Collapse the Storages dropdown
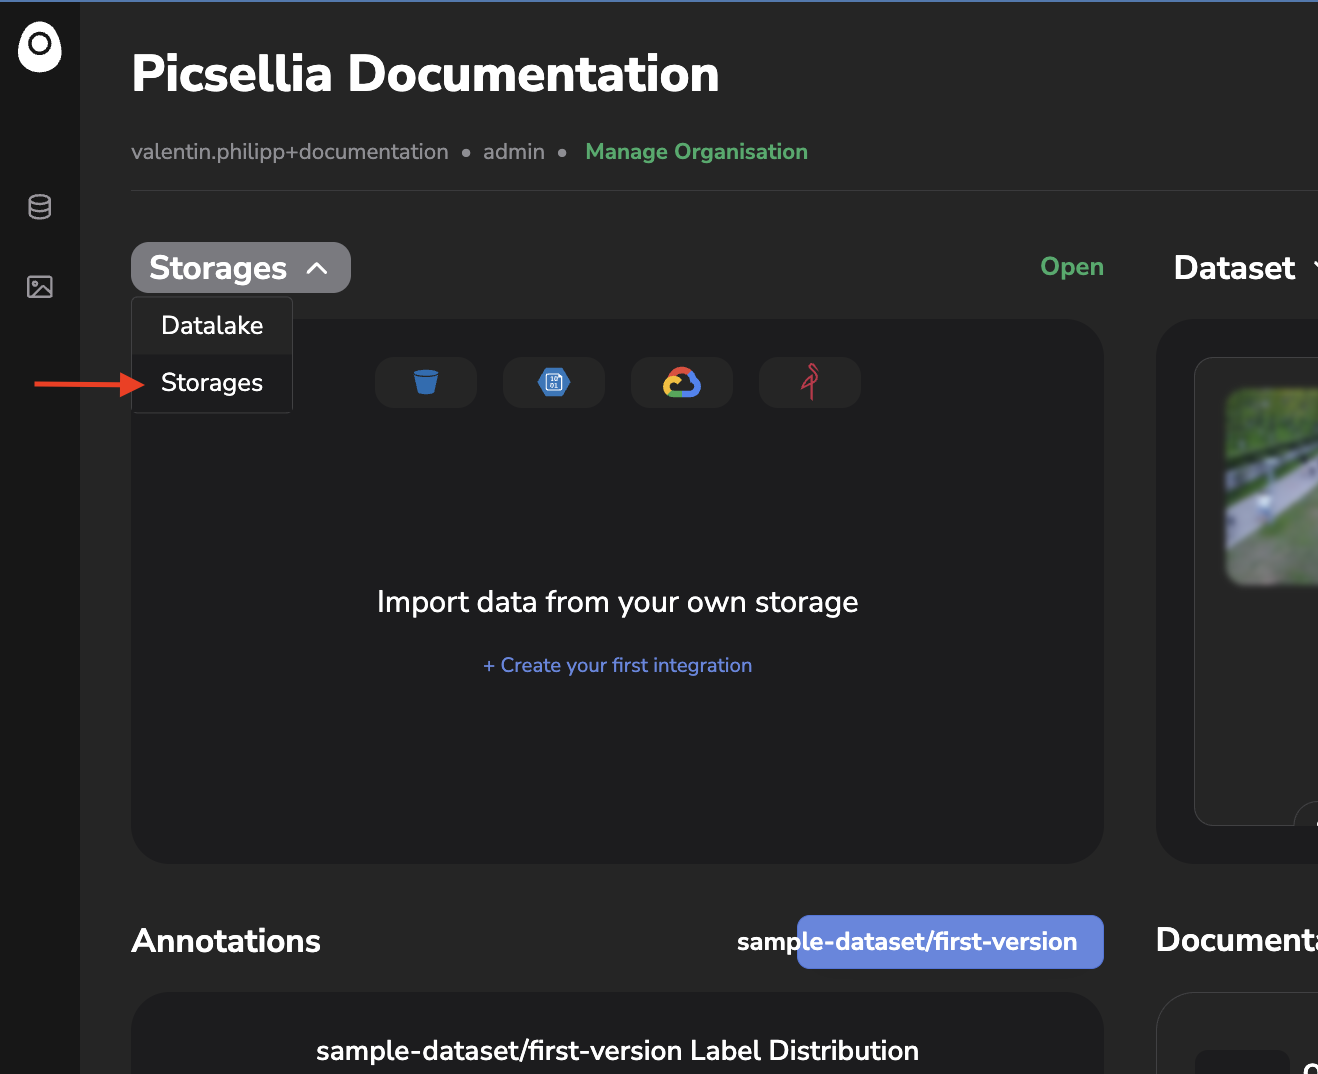Image resolution: width=1318 pixels, height=1074 pixels. 241,268
